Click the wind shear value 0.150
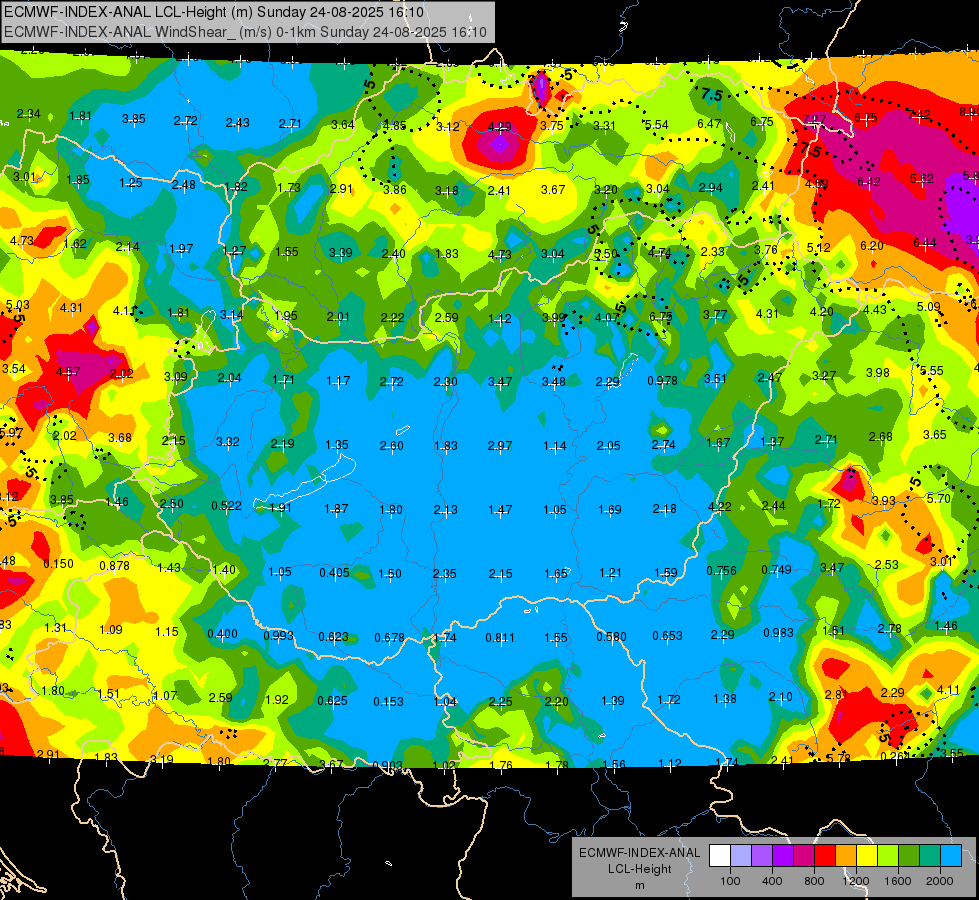Image resolution: width=979 pixels, height=900 pixels. (x=58, y=563)
